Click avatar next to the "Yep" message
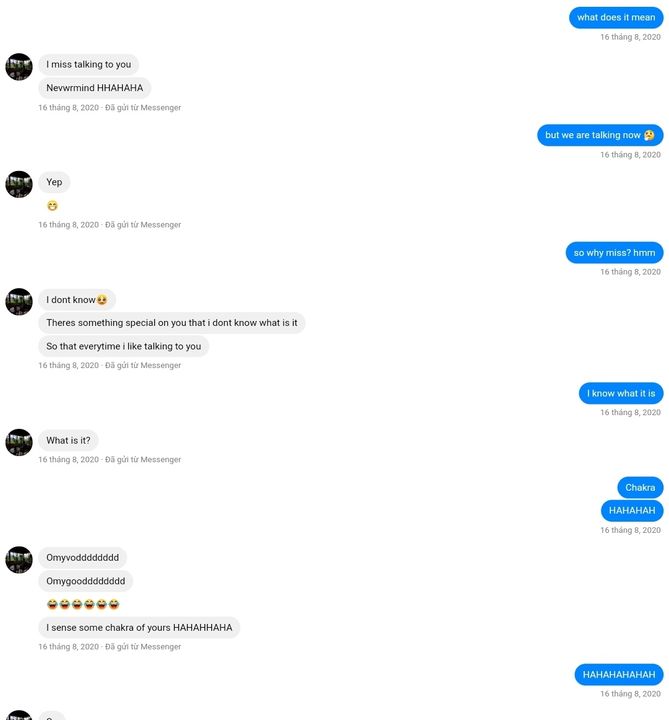The image size is (669, 720). [x=19, y=184]
